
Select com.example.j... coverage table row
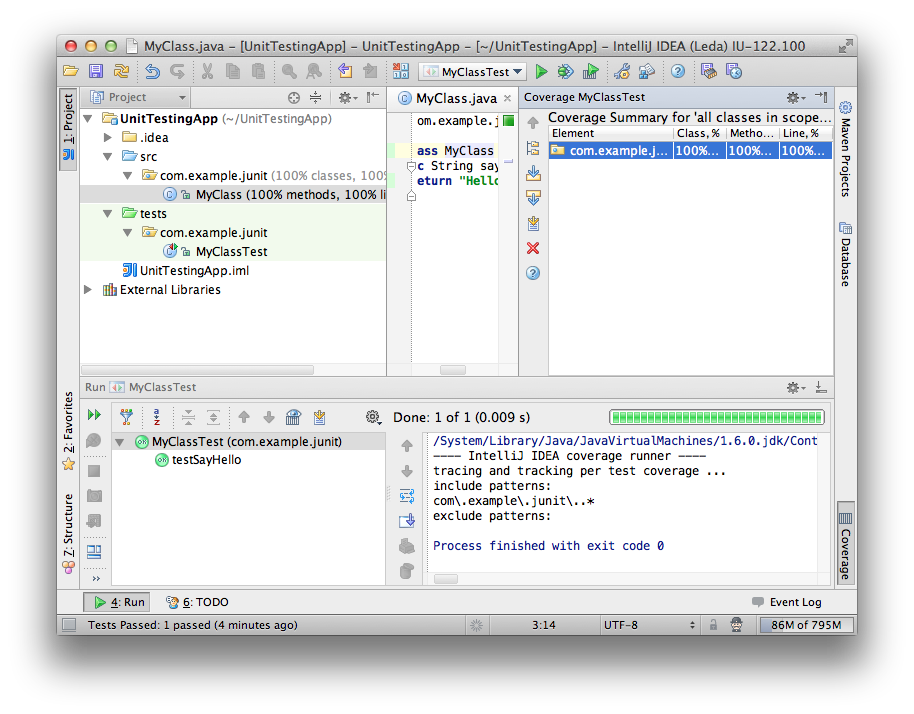(x=690, y=151)
